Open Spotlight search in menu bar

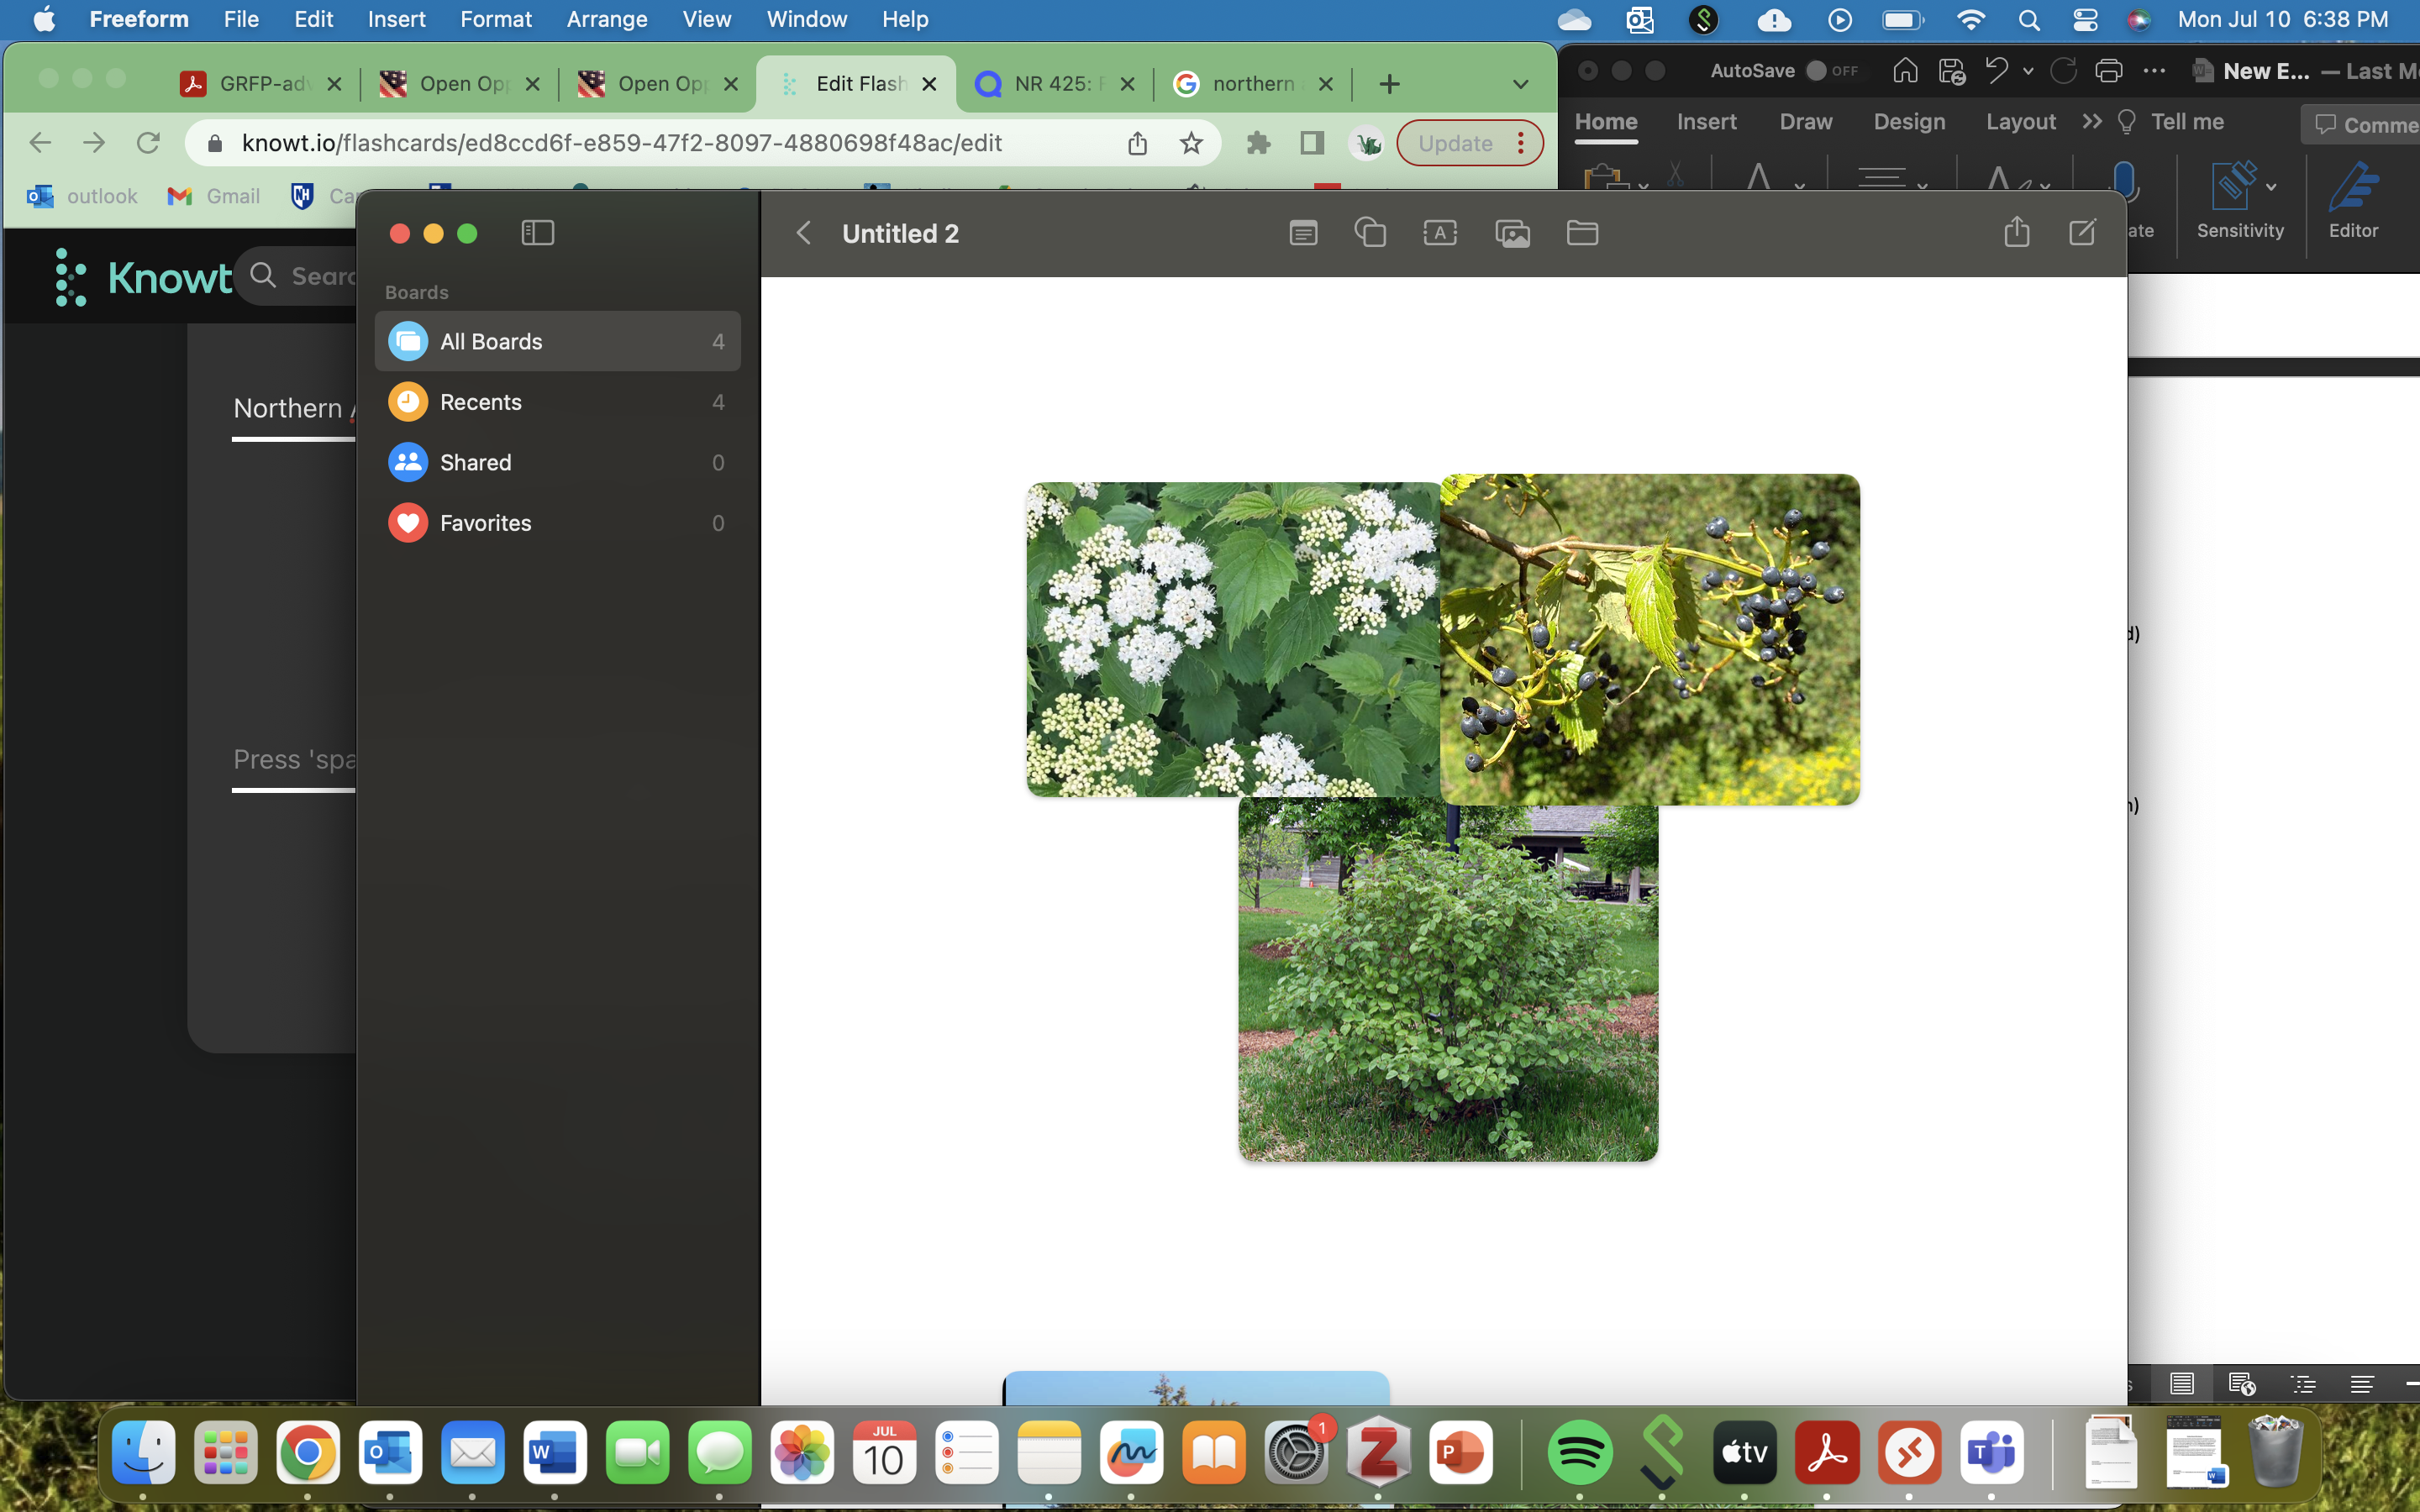[2028, 20]
